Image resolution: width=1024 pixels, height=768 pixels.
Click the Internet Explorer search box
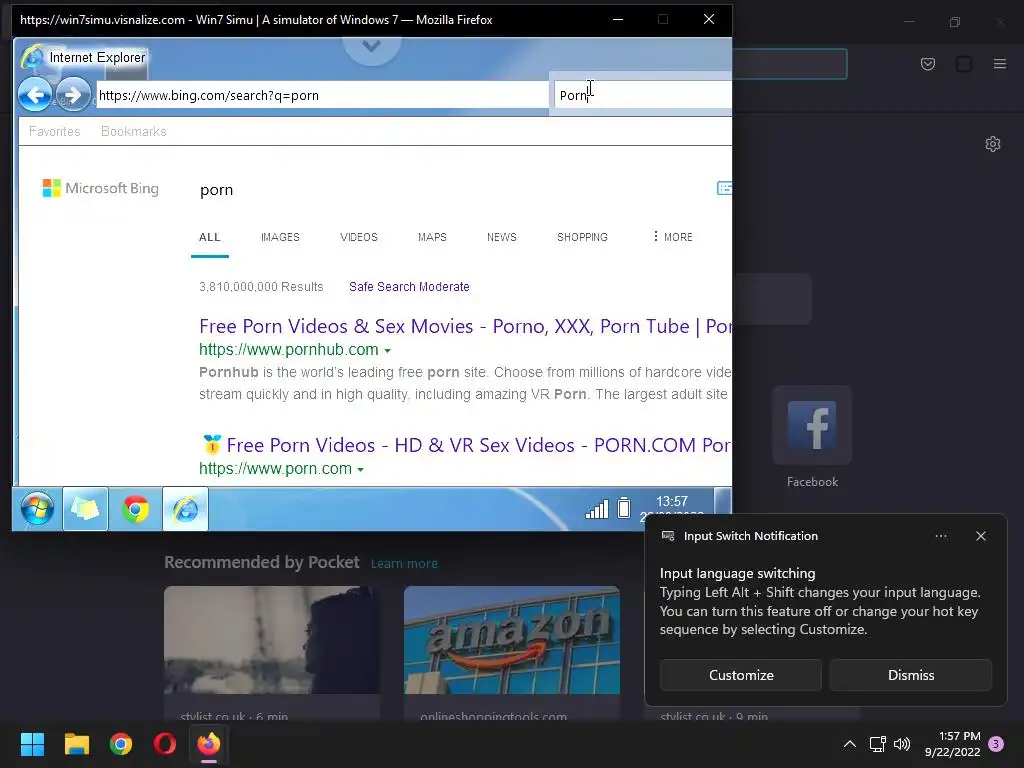[643, 95]
